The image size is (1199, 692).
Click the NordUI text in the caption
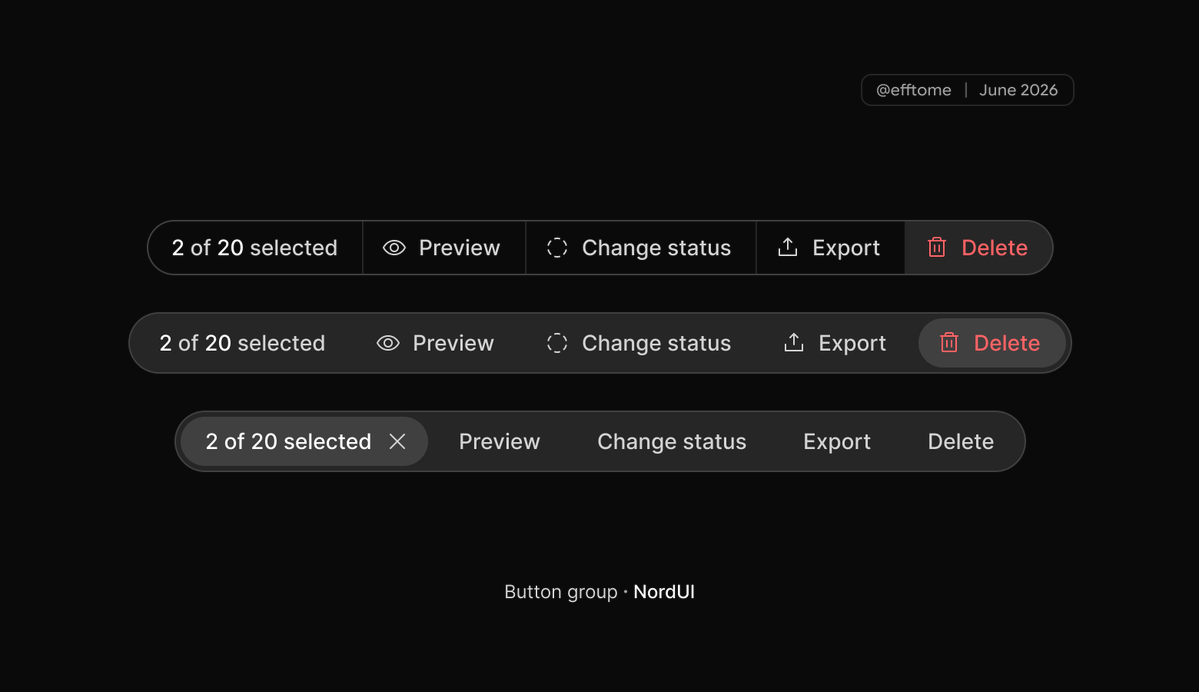[664, 592]
